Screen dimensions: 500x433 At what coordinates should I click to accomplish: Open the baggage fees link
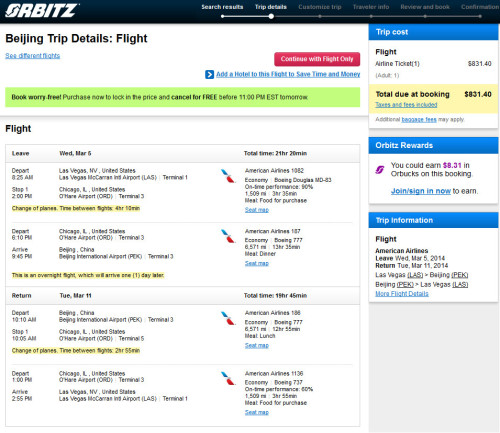click(419, 119)
